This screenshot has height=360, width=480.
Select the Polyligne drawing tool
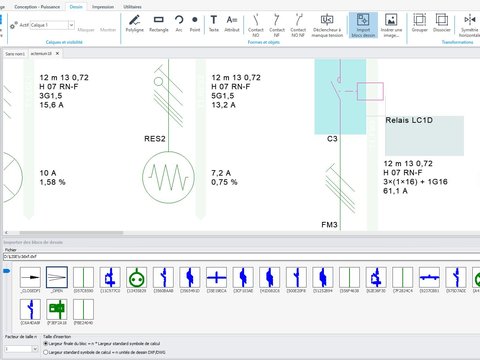point(134,24)
